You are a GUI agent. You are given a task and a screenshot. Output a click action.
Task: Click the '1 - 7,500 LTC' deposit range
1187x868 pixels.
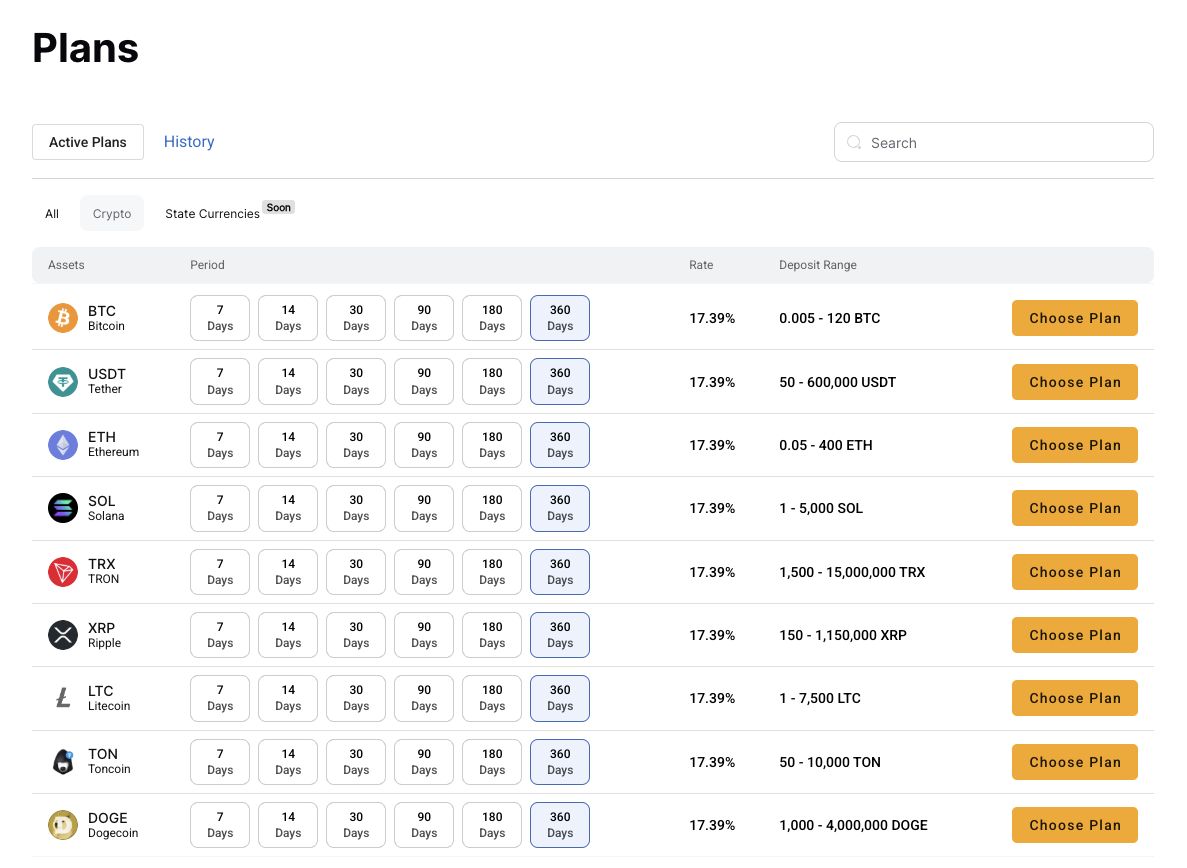[x=820, y=698]
